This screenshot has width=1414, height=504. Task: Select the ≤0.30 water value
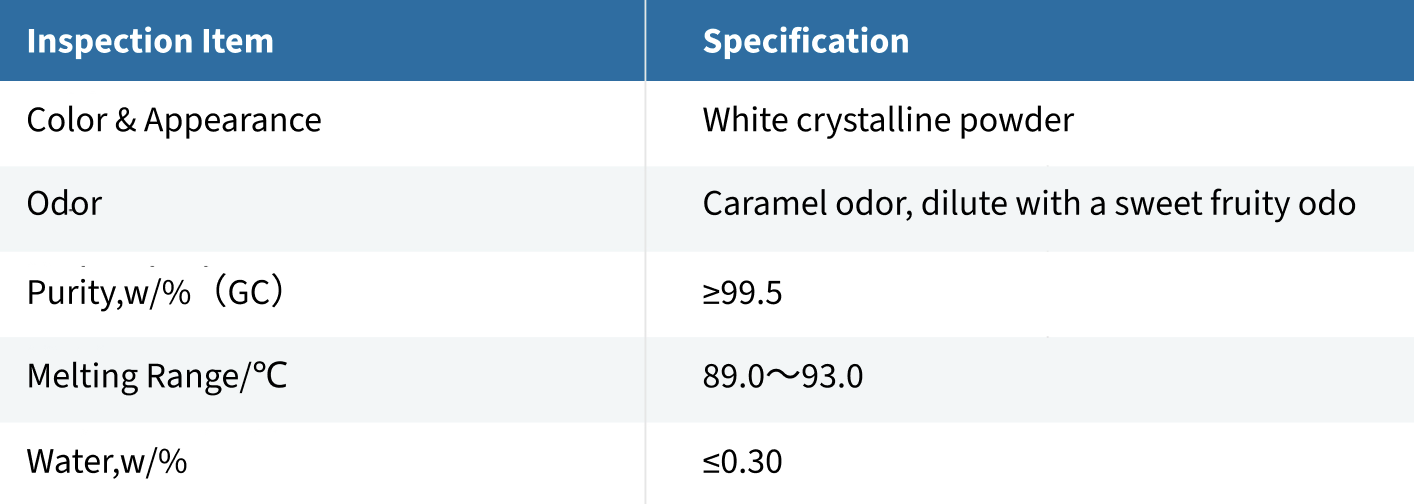click(x=742, y=462)
